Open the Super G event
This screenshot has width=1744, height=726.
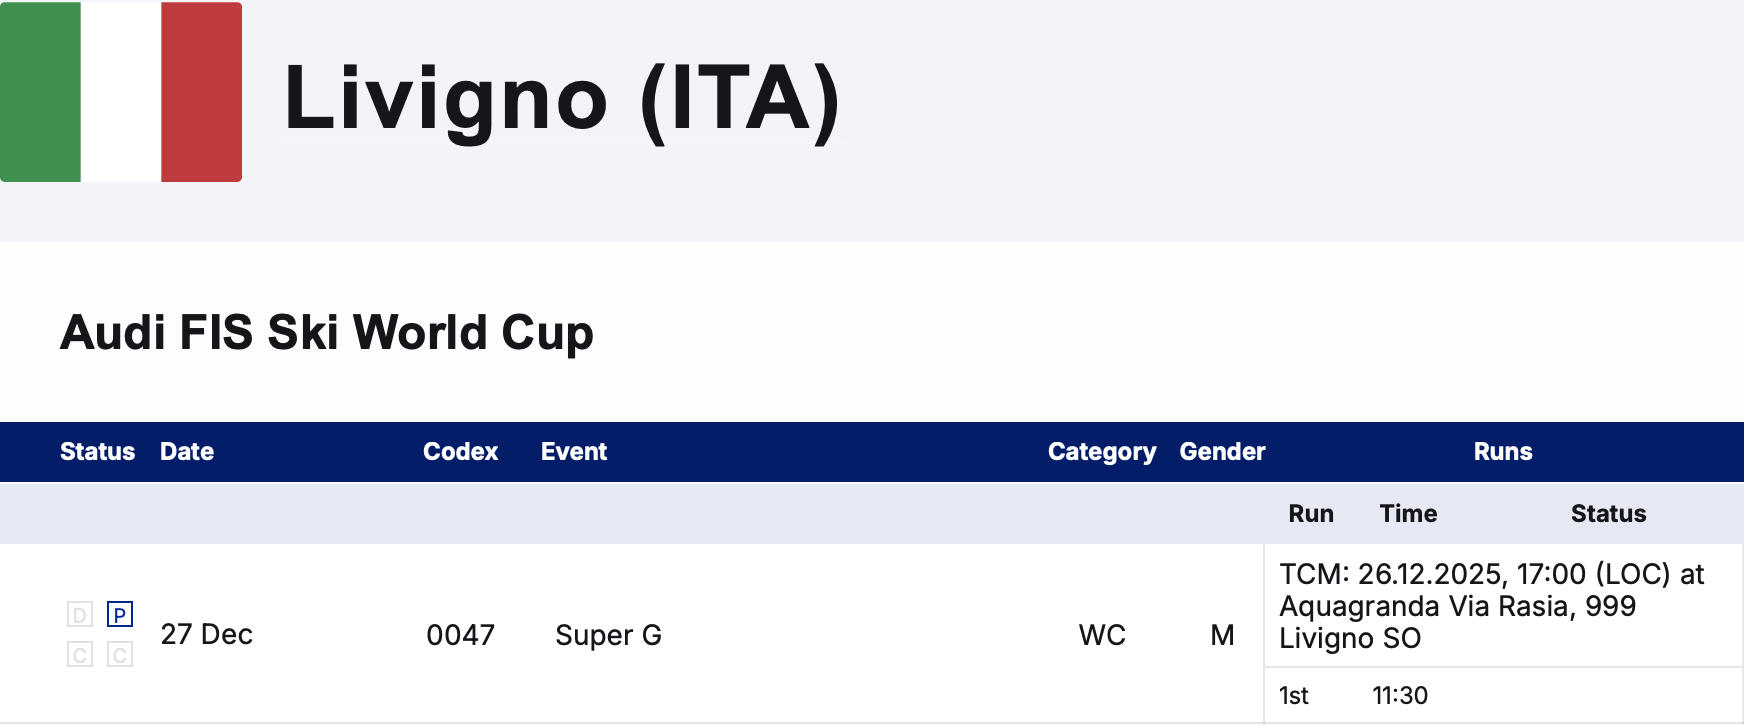pyautogui.click(x=608, y=635)
